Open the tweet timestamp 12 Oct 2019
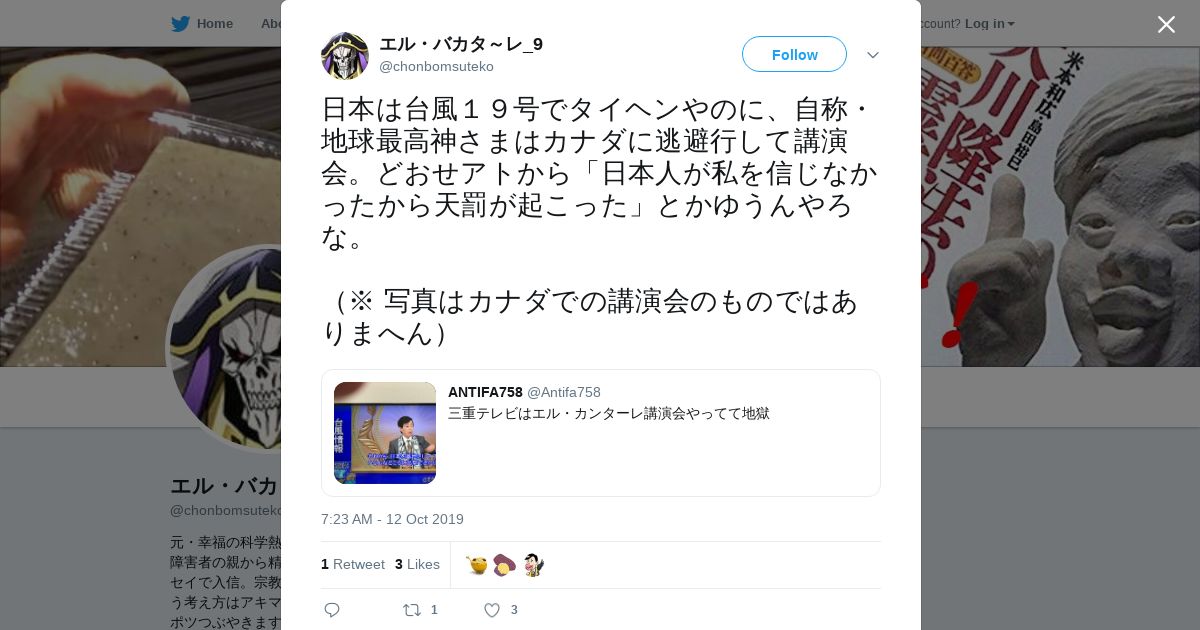1200x630 pixels. (392, 519)
